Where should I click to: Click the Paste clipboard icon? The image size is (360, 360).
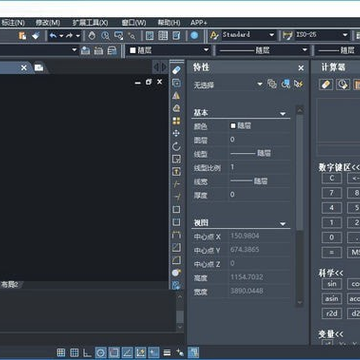pos(22,35)
